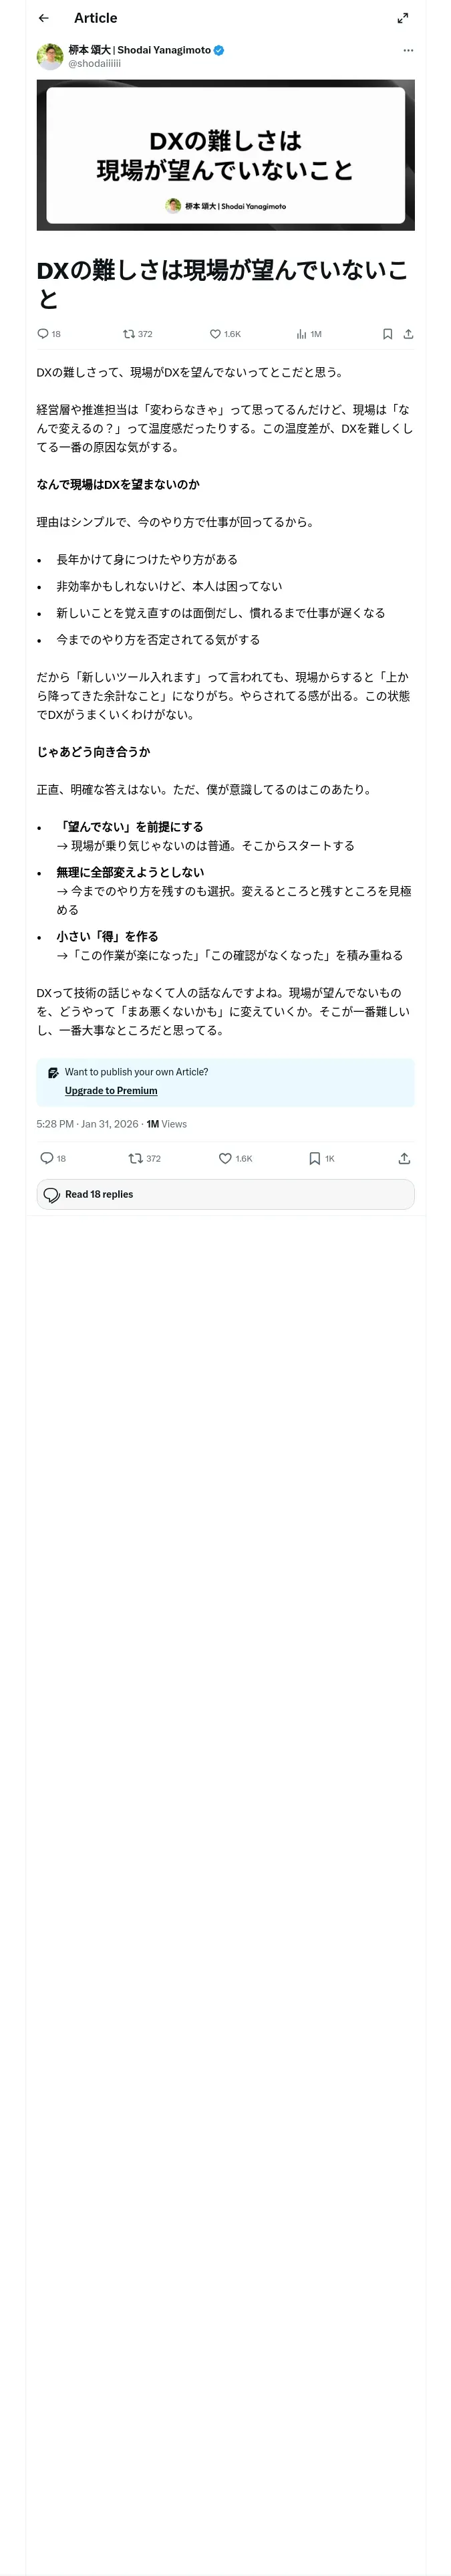Image resolution: width=451 pixels, height=2576 pixels.
Task: Expand the article to full-screen view
Action: tap(403, 18)
